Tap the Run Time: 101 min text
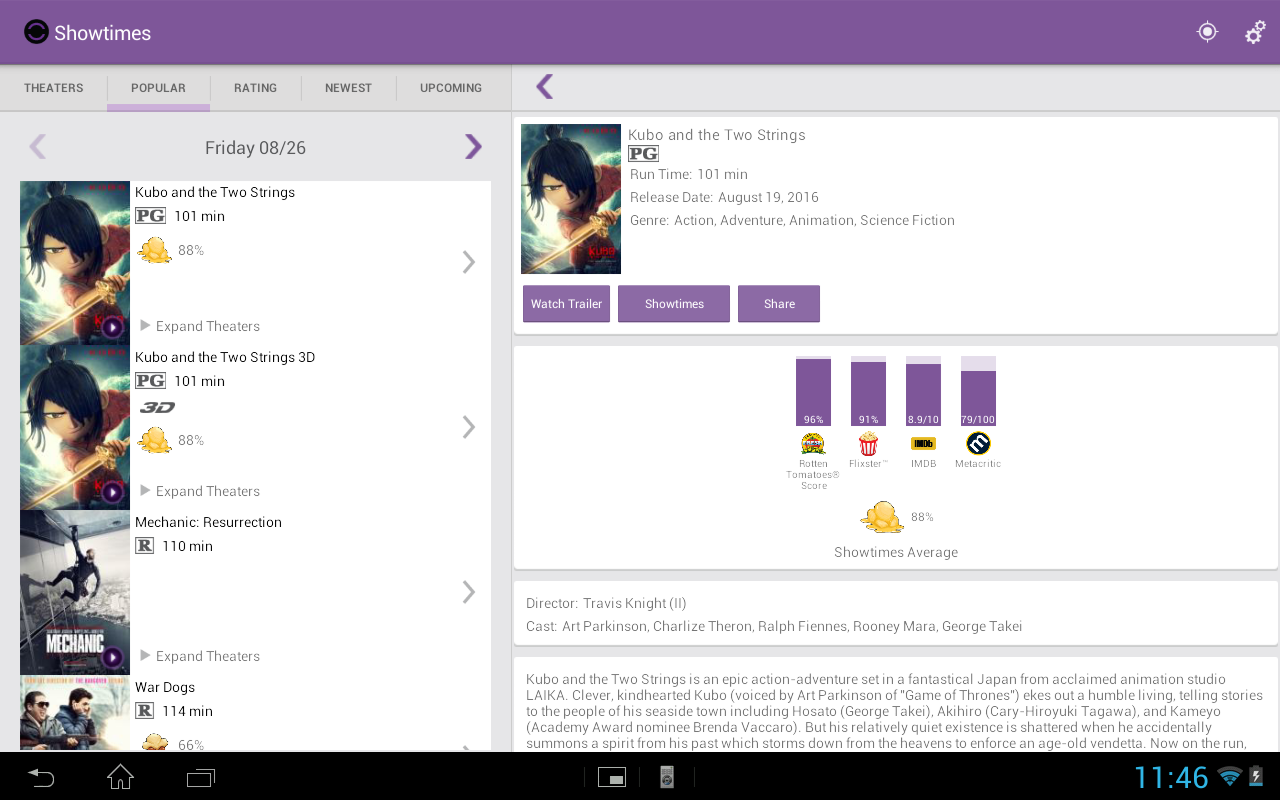The image size is (1280, 800). 689,174
